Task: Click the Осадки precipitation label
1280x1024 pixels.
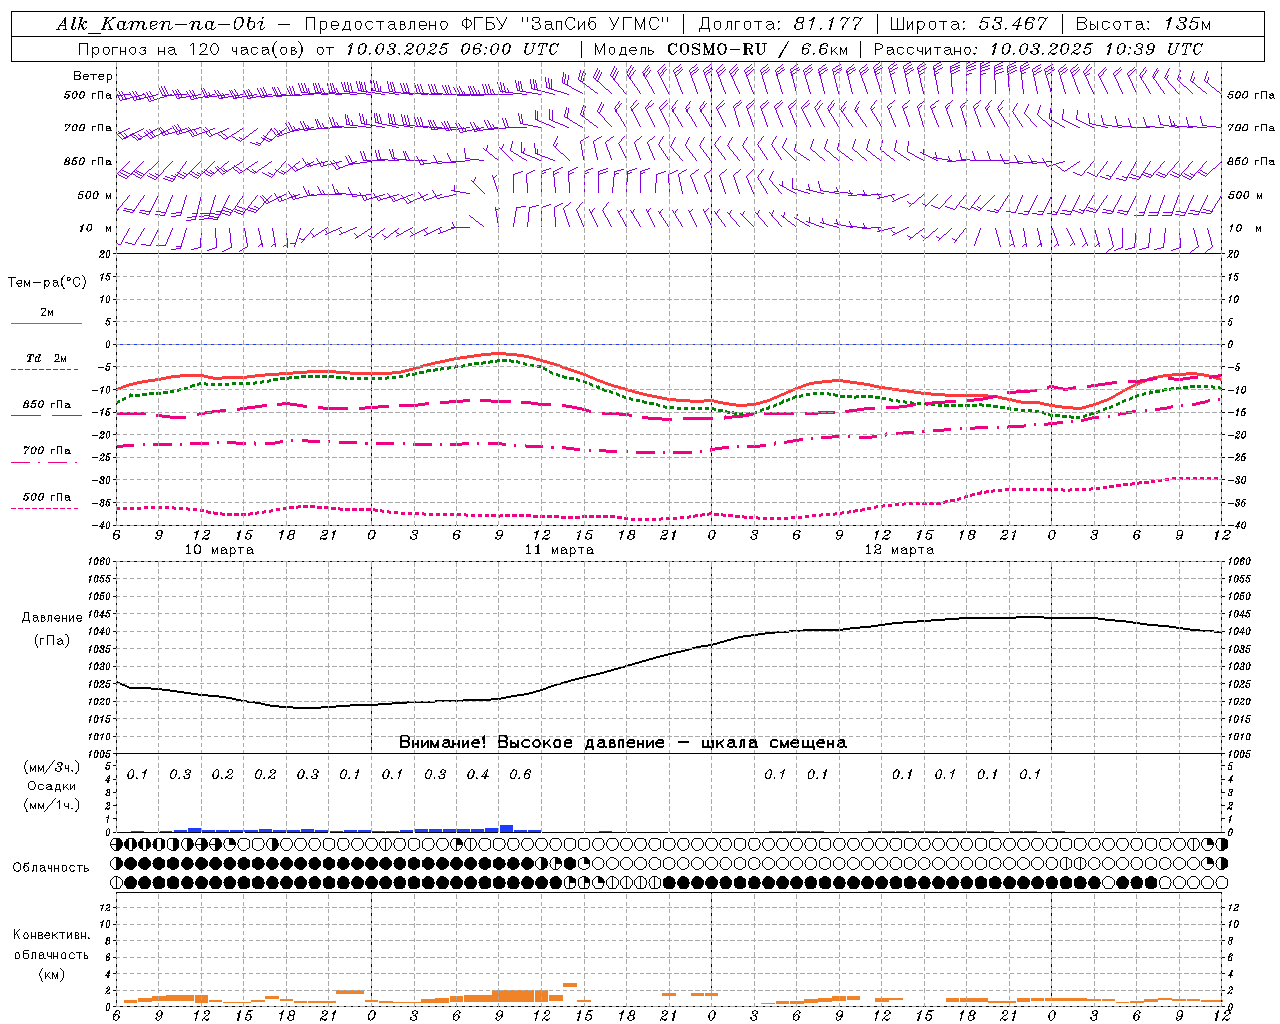Action: click(52, 786)
